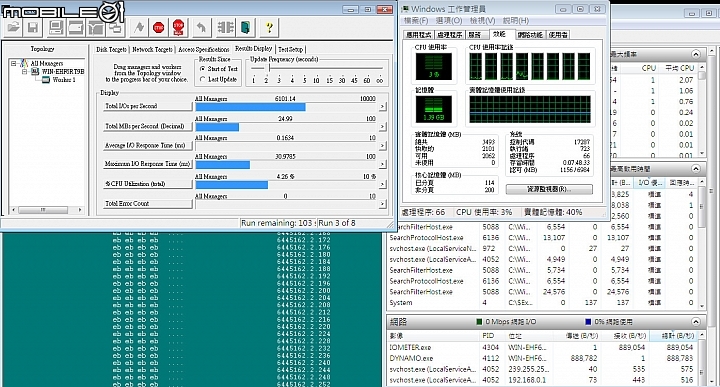Select the Worker 1 icon in Topology
The height and width of the screenshot is (387, 720).
45,80
